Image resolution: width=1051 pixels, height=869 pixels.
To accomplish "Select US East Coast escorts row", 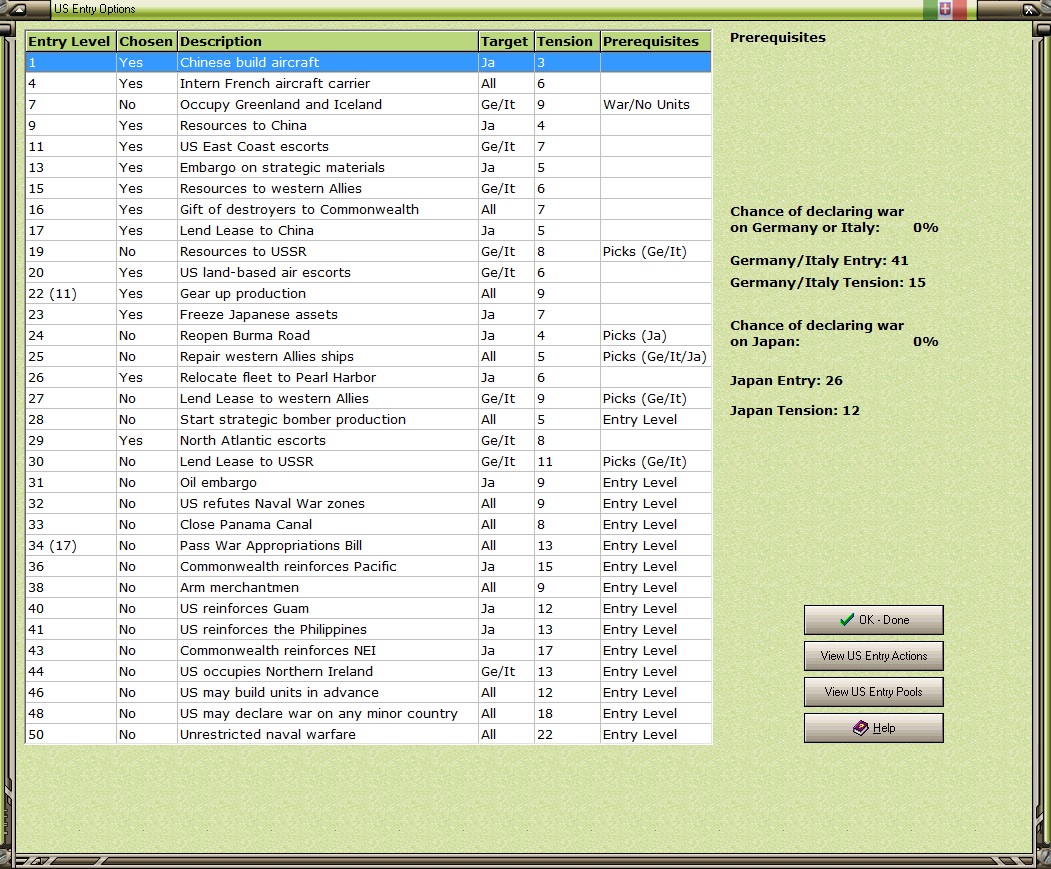I will pyautogui.click(x=368, y=146).
